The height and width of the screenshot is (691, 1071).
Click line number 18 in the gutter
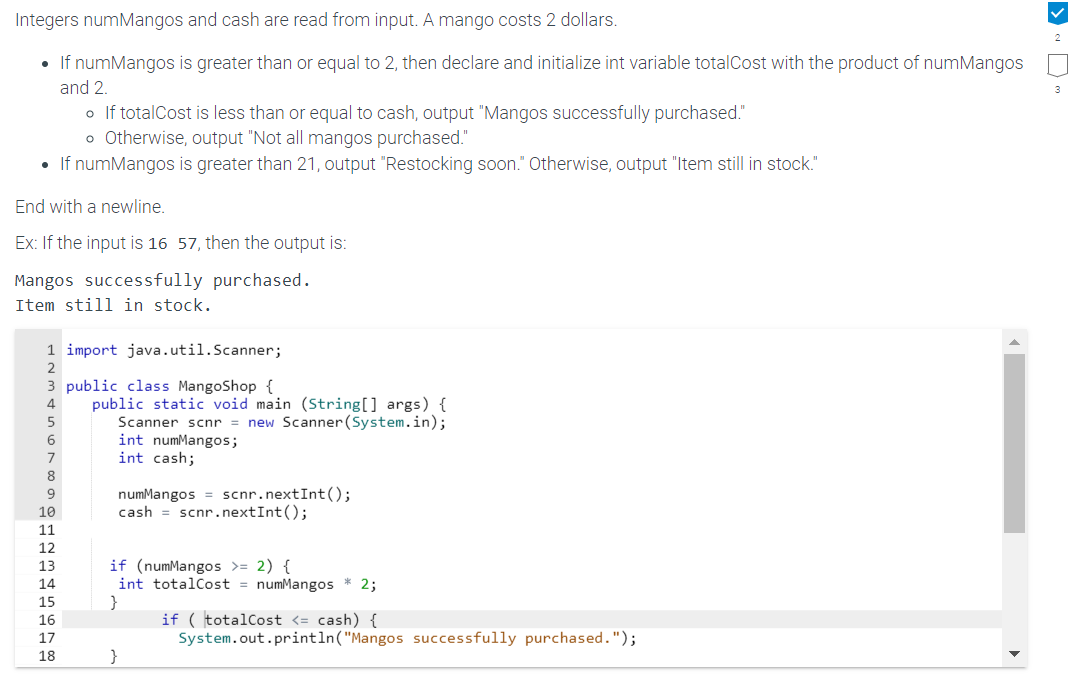point(46,656)
